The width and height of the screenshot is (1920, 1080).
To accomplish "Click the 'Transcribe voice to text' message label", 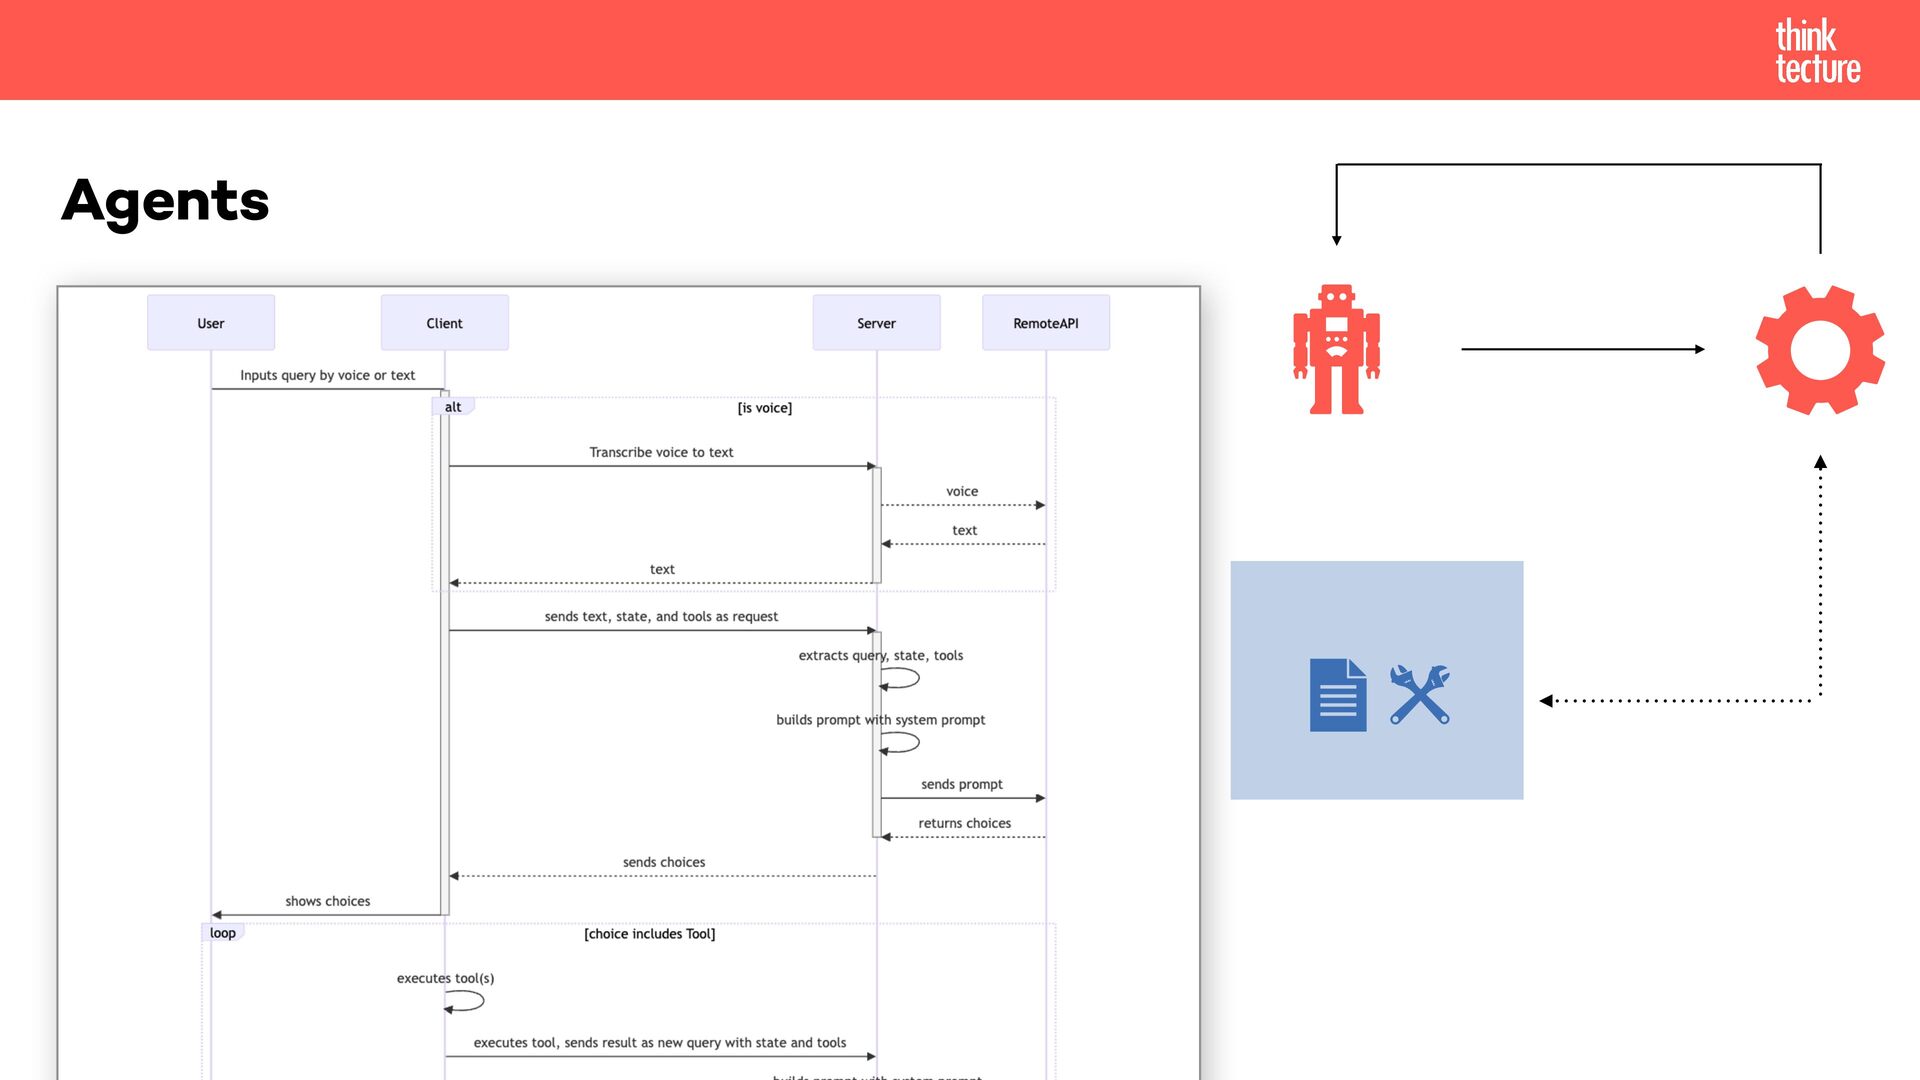I will 661,452.
